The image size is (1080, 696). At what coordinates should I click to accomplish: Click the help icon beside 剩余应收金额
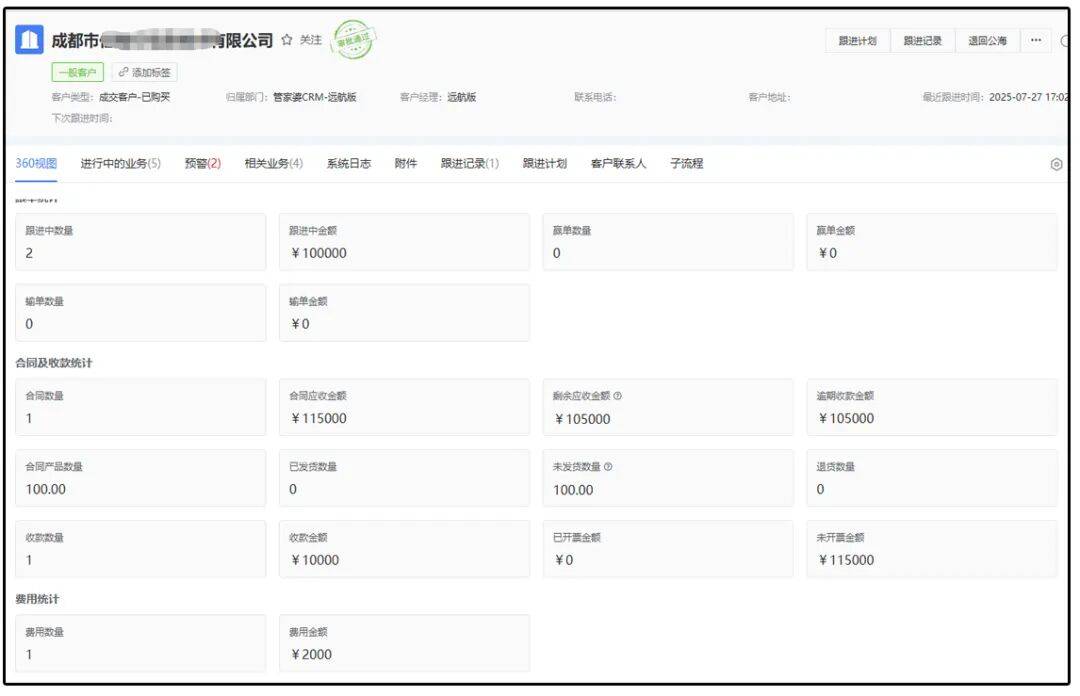click(x=618, y=396)
